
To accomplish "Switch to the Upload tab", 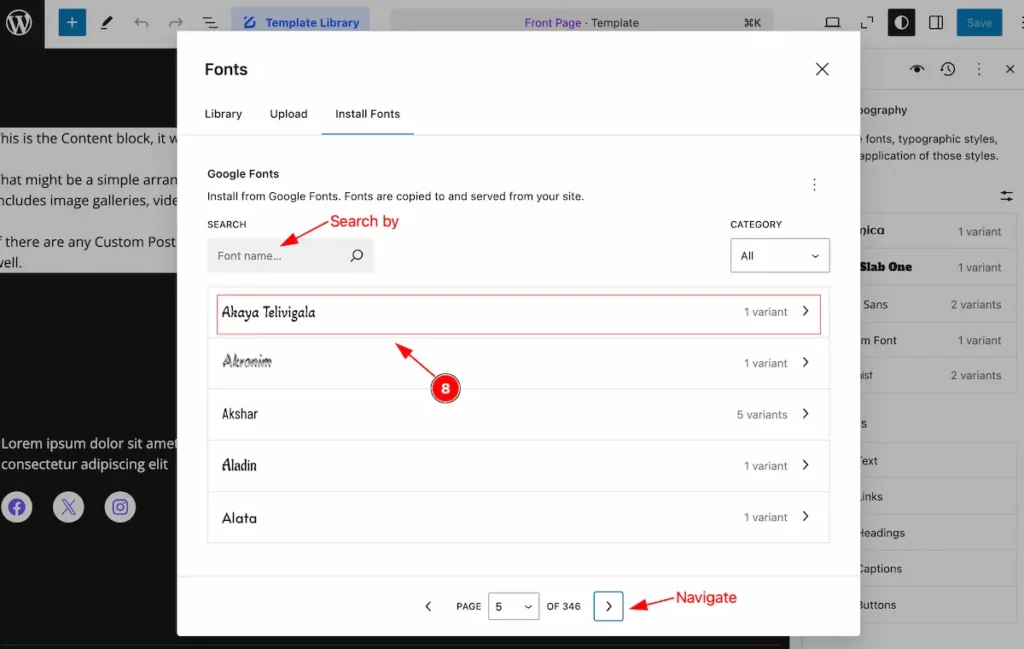I will [x=289, y=114].
